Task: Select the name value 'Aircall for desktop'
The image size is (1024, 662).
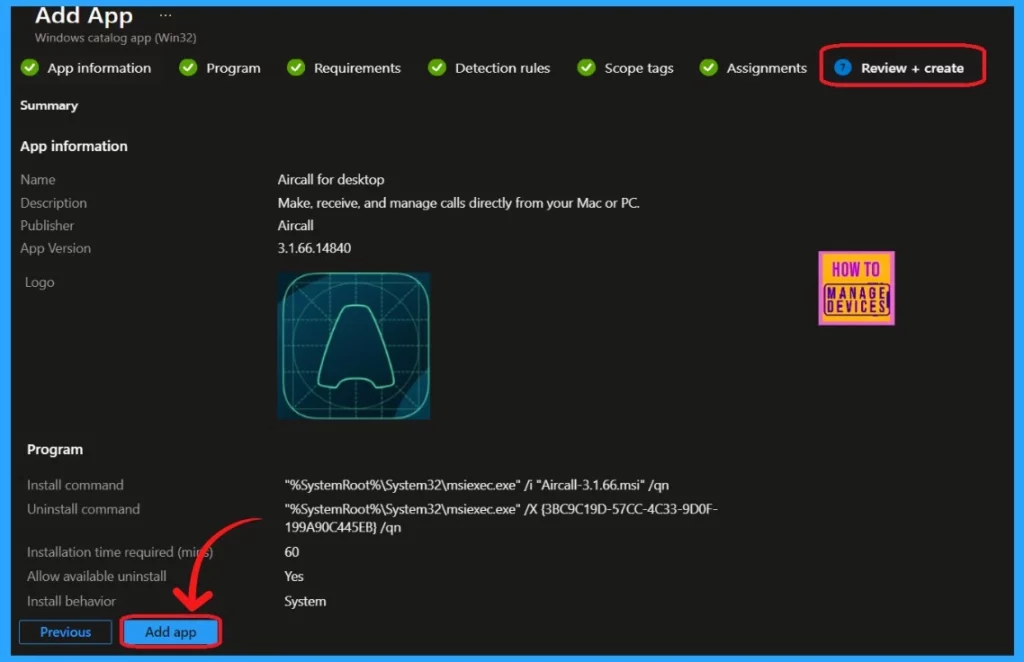Action: [x=331, y=180]
